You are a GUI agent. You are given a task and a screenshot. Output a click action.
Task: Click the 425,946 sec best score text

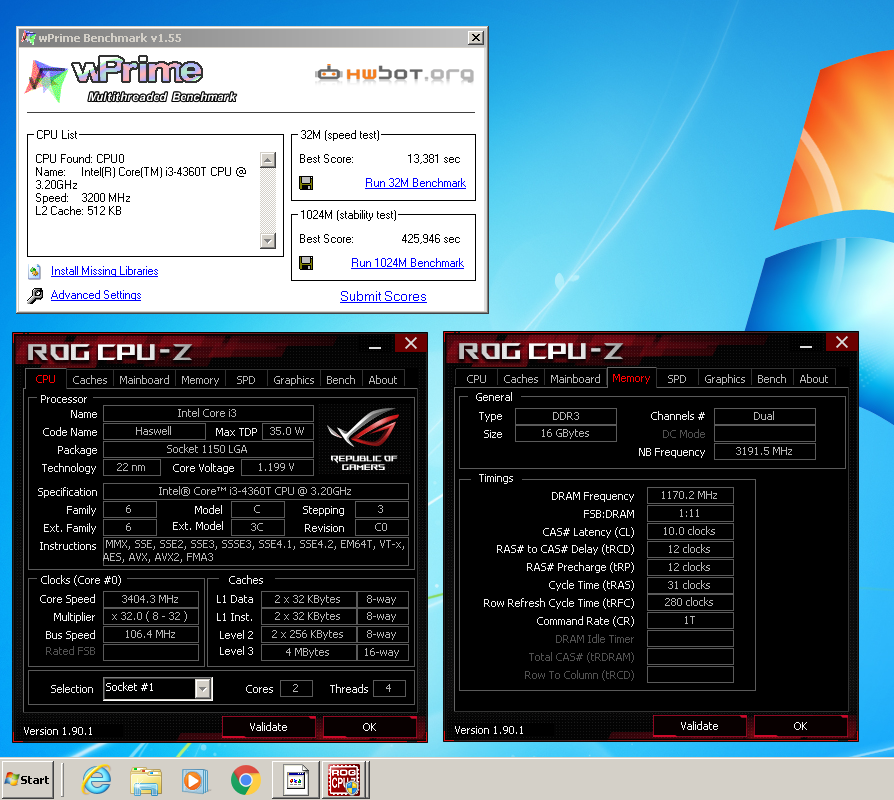(430, 239)
